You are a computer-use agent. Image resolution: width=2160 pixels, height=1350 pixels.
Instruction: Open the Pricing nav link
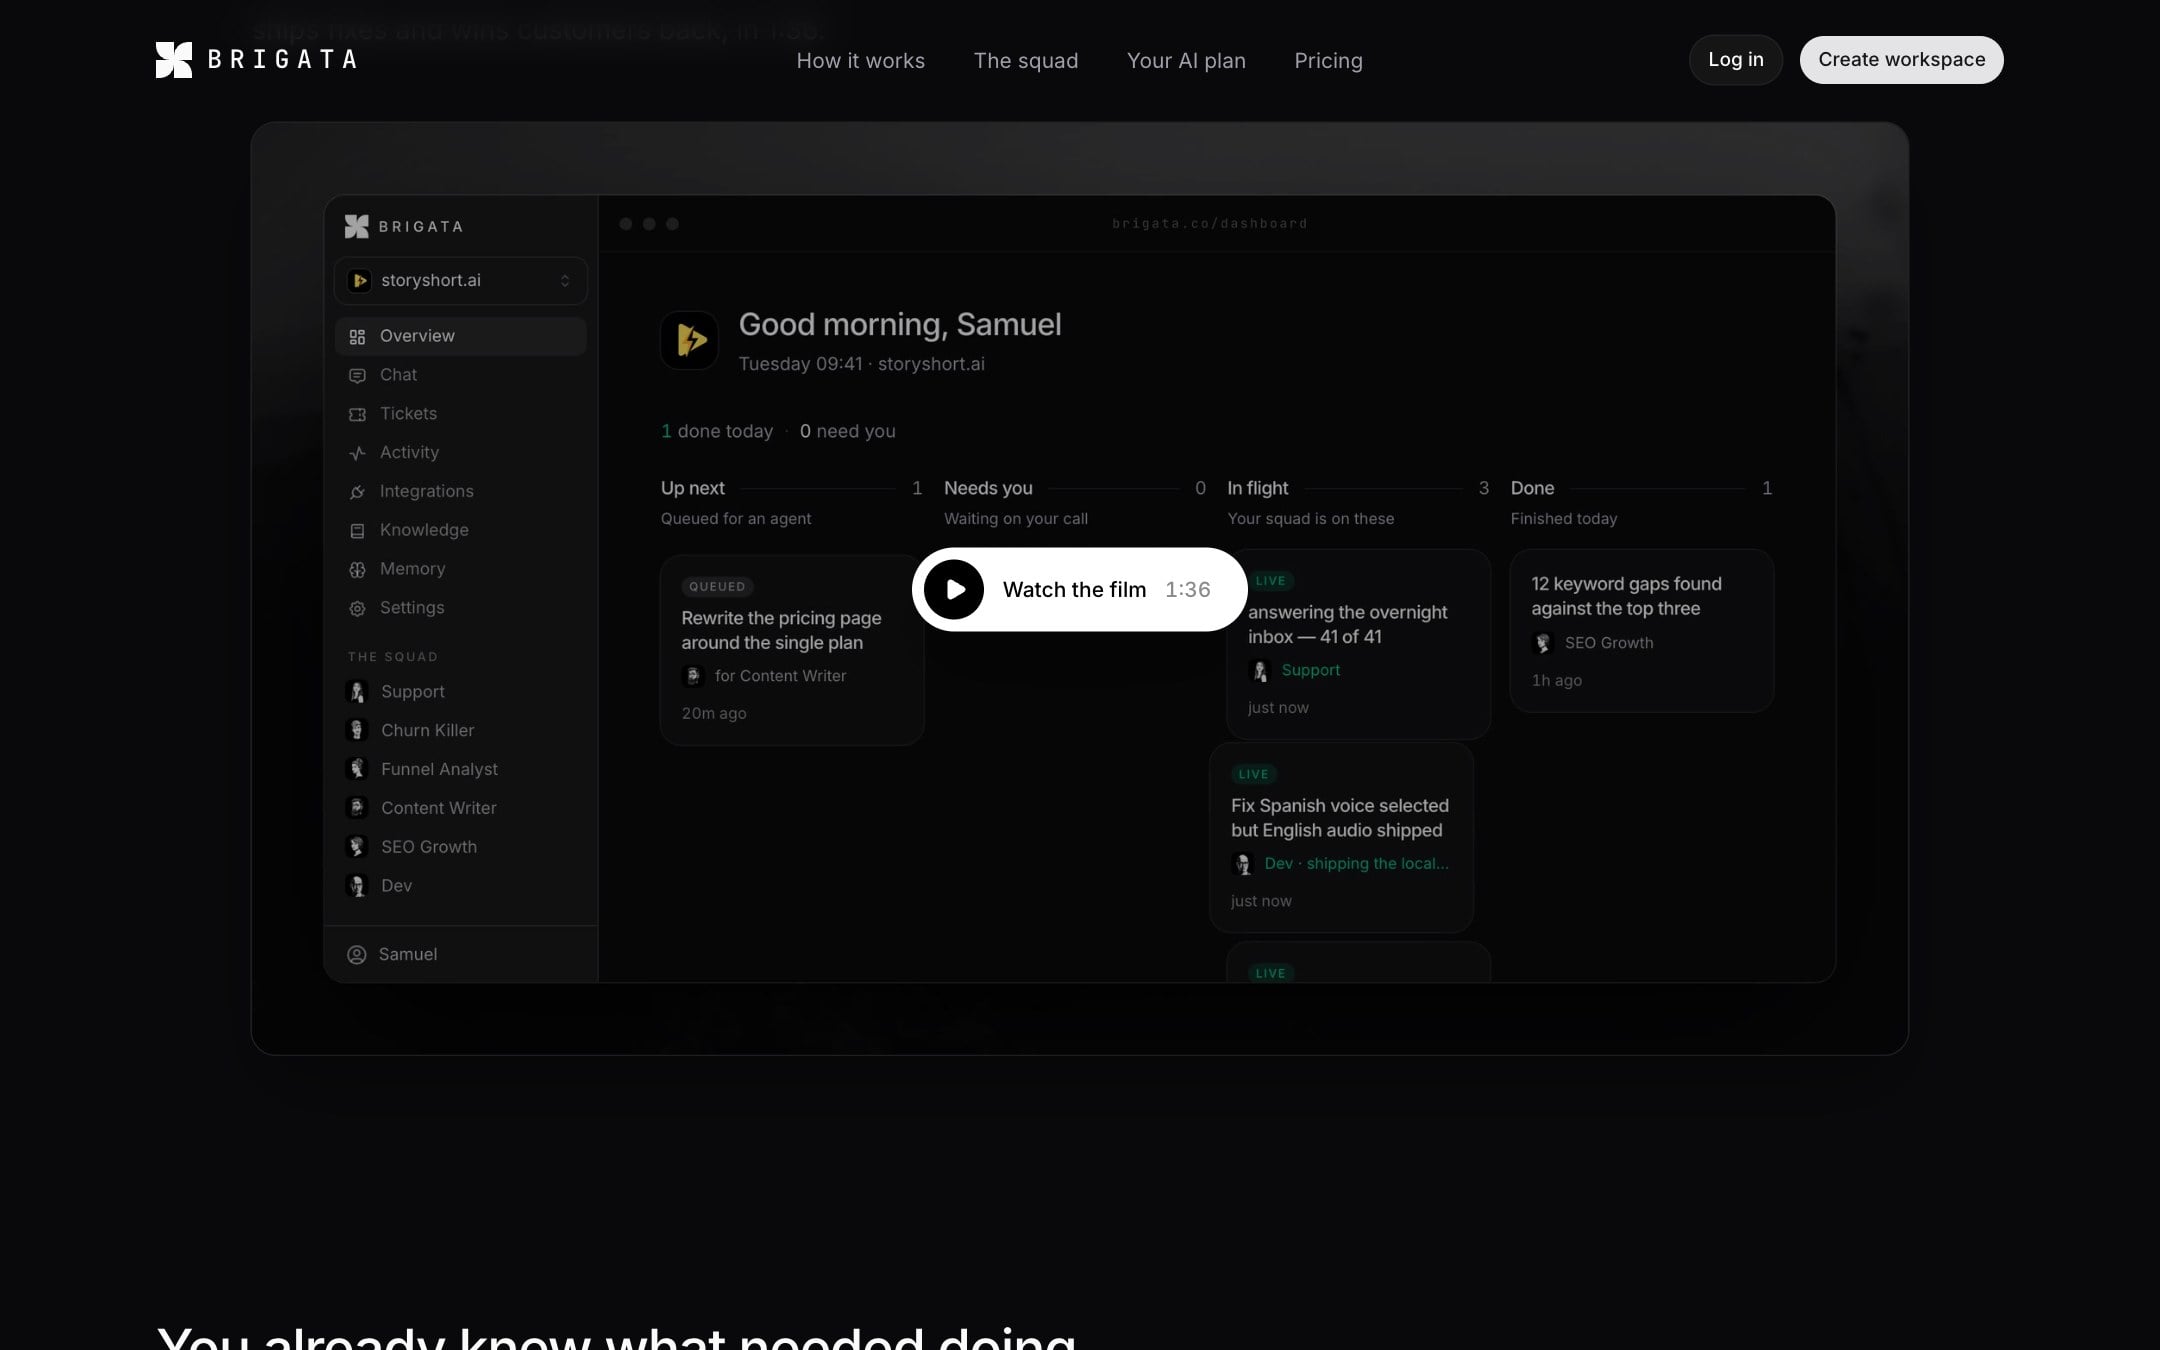point(1328,61)
